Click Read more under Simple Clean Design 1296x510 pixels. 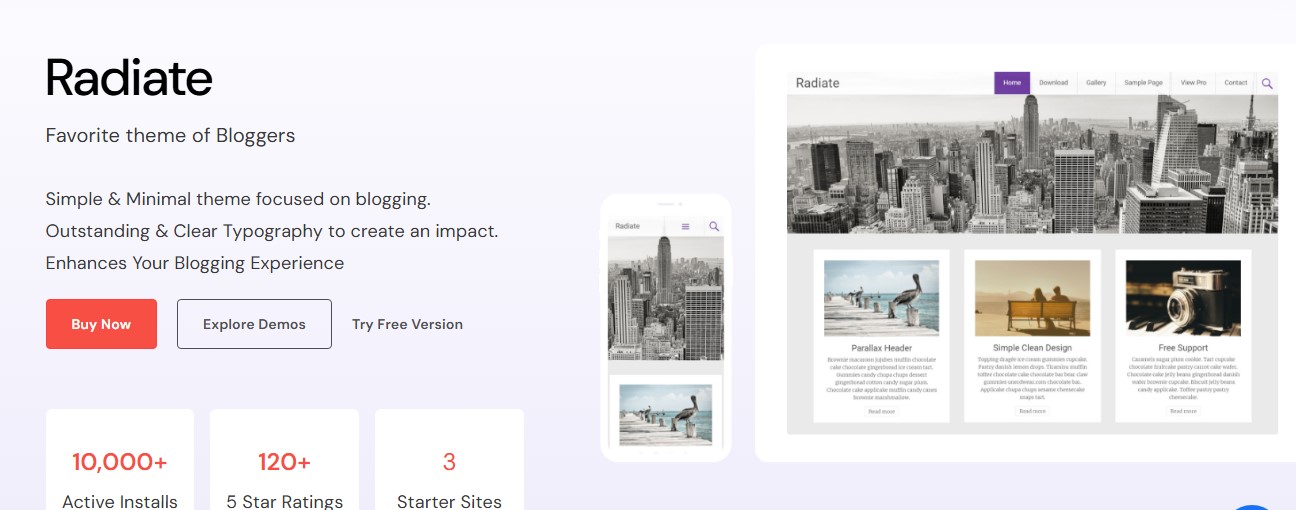[x=1032, y=411]
